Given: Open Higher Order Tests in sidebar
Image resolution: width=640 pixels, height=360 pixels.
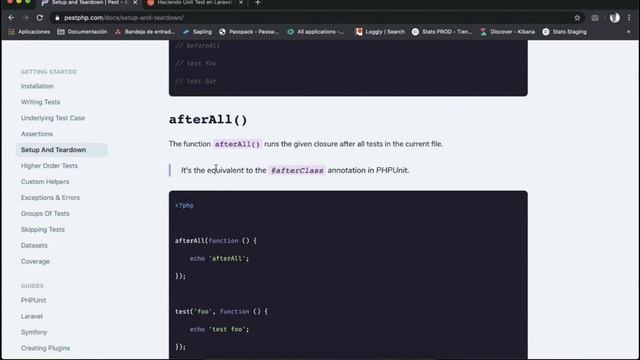Looking at the screenshot, I should (49, 166).
